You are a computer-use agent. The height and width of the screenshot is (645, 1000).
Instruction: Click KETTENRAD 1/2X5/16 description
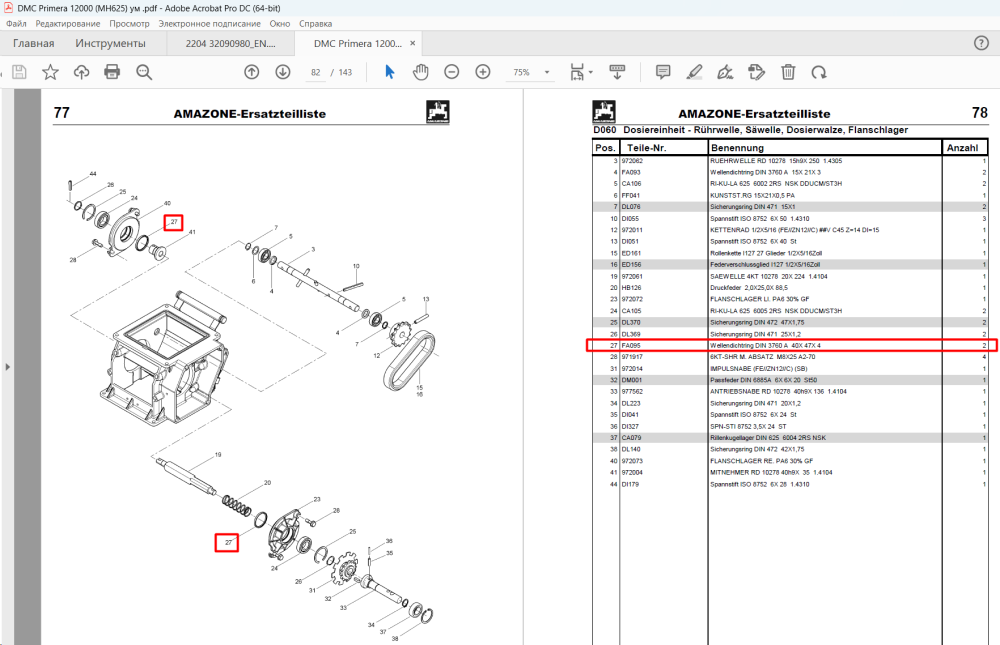coord(795,230)
